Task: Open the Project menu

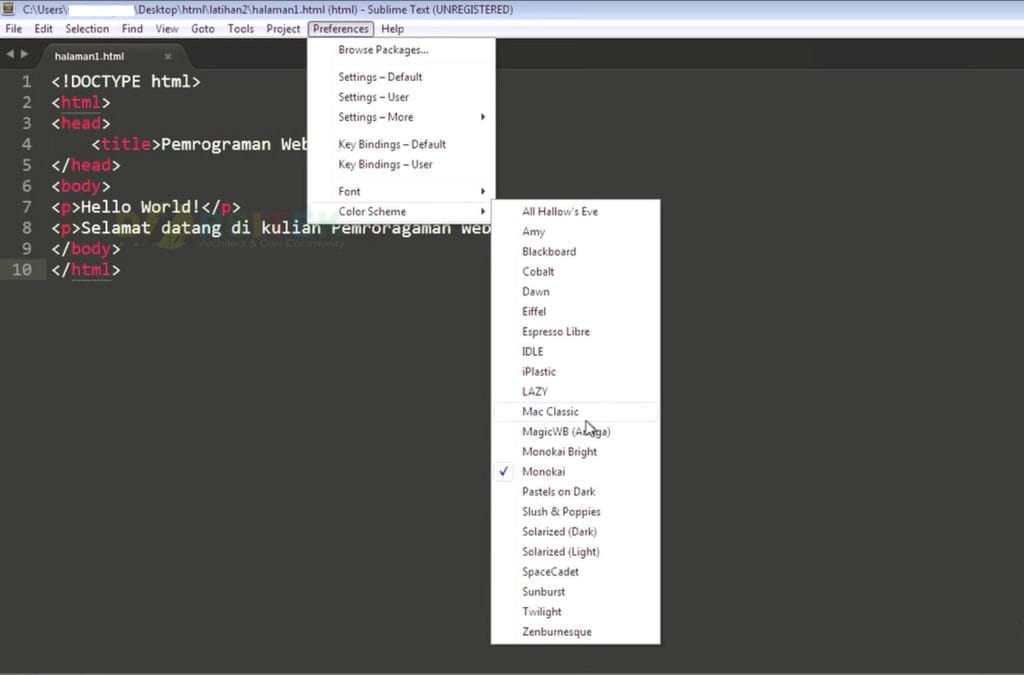Action: pos(283,29)
